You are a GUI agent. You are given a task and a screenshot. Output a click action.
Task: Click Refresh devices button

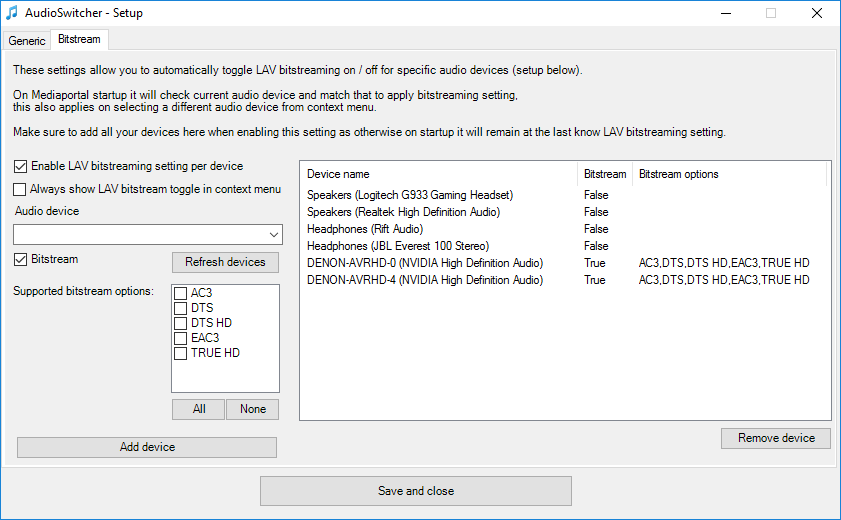pos(225,262)
